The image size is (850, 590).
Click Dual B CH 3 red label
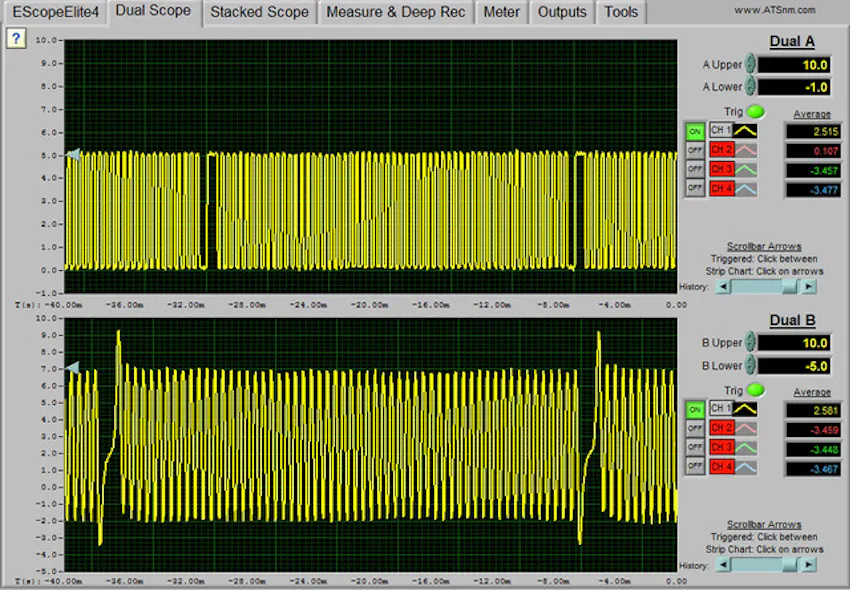[x=722, y=447]
